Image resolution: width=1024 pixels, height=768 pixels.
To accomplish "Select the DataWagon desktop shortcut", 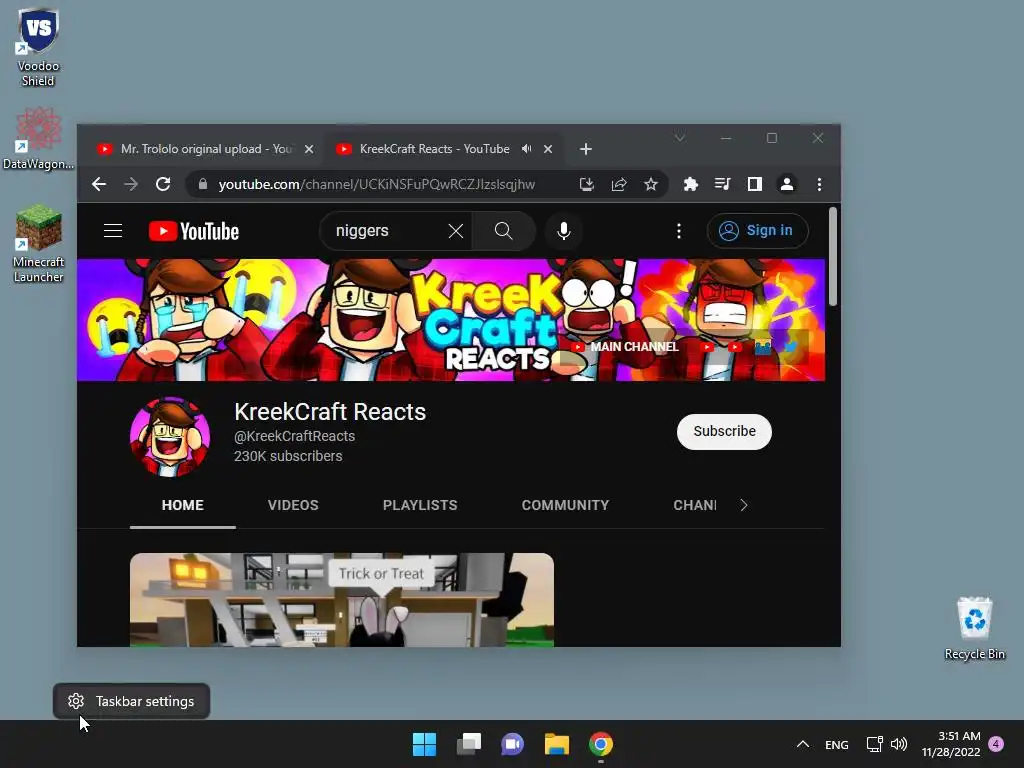I will 38,138.
